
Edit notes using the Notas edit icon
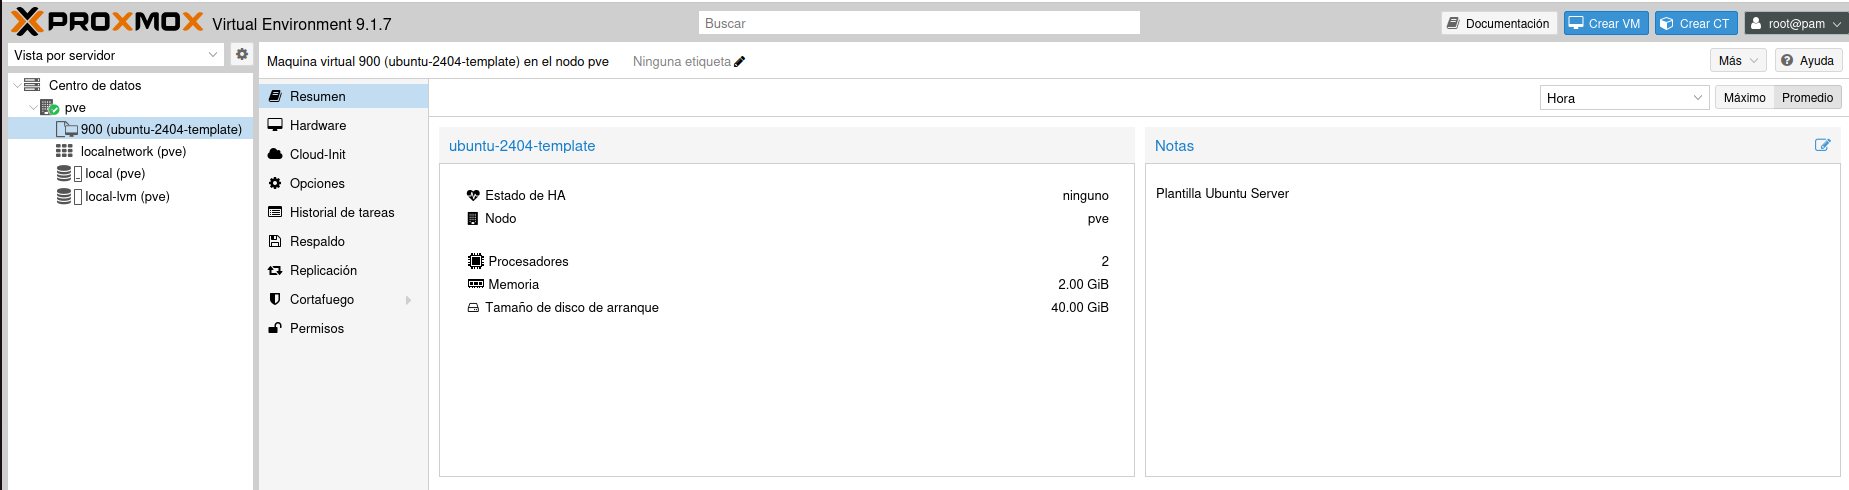(x=1822, y=145)
